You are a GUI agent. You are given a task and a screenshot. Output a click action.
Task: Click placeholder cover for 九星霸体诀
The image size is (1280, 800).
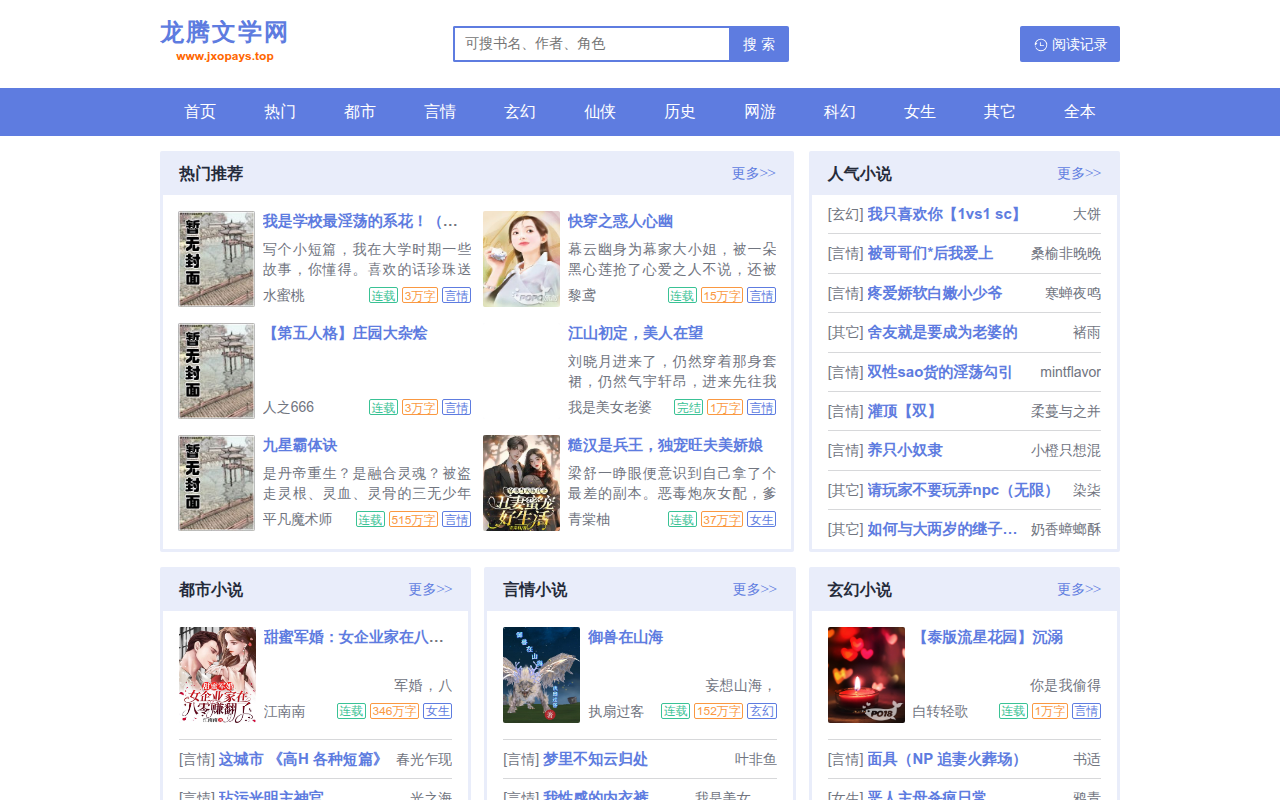217,483
